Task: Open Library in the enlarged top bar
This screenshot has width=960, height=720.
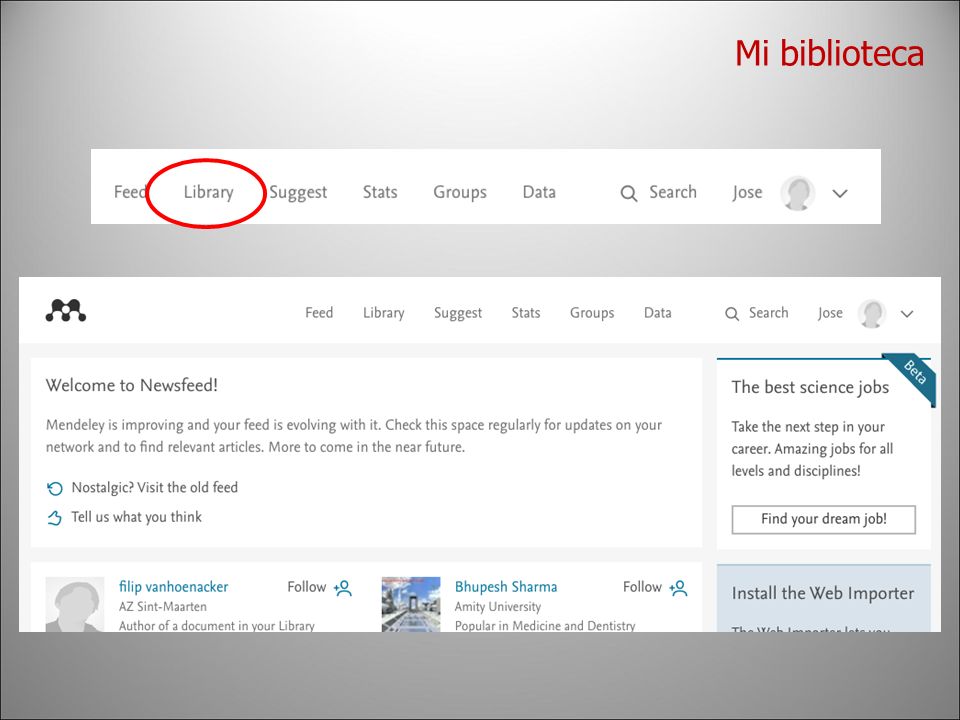Action: click(x=208, y=192)
